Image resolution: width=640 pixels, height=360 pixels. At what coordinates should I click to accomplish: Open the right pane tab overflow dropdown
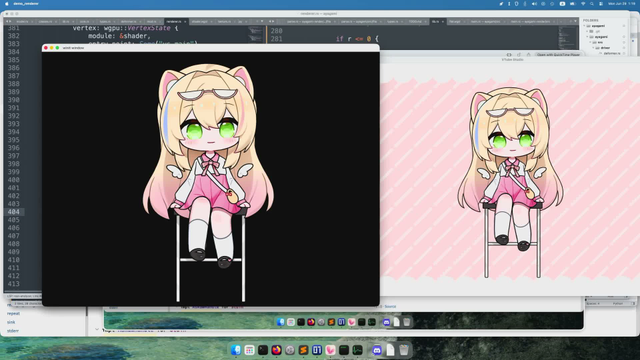coord(576,21)
